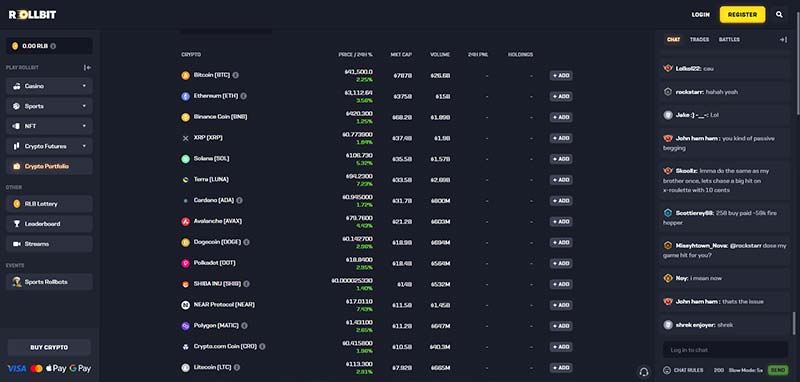Expand the Crypto Futures menu
Image resolution: width=800 pixels, height=382 pixels.
(x=49, y=146)
